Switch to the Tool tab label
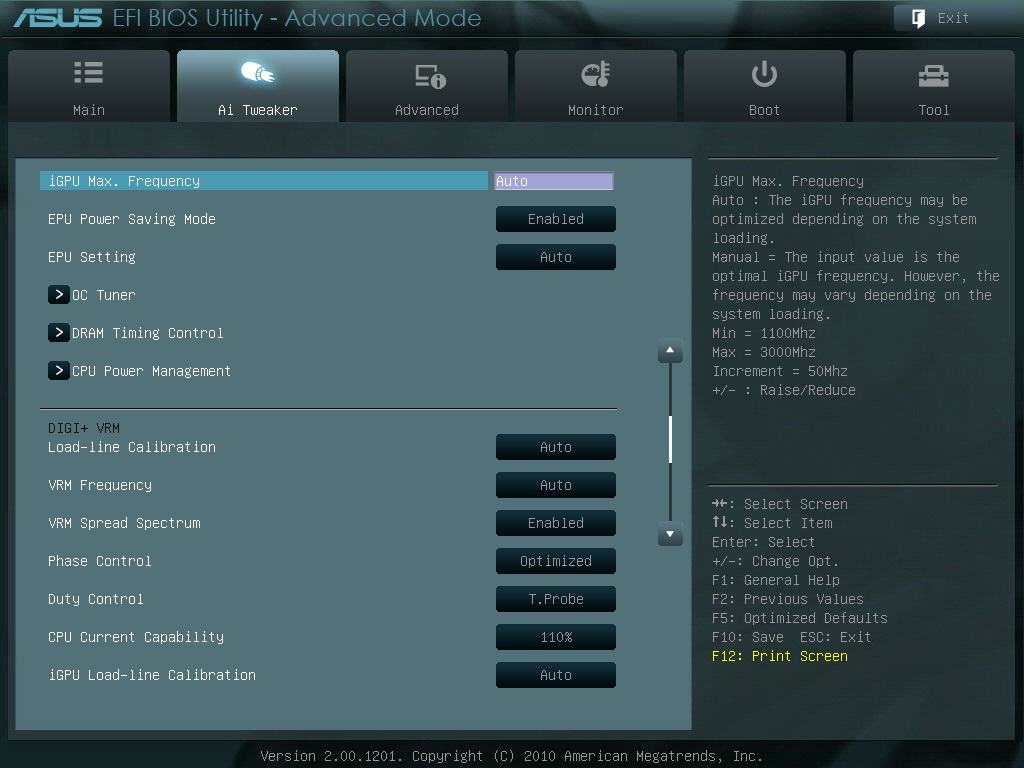Screen dimensions: 1024x768 (x=934, y=110)
